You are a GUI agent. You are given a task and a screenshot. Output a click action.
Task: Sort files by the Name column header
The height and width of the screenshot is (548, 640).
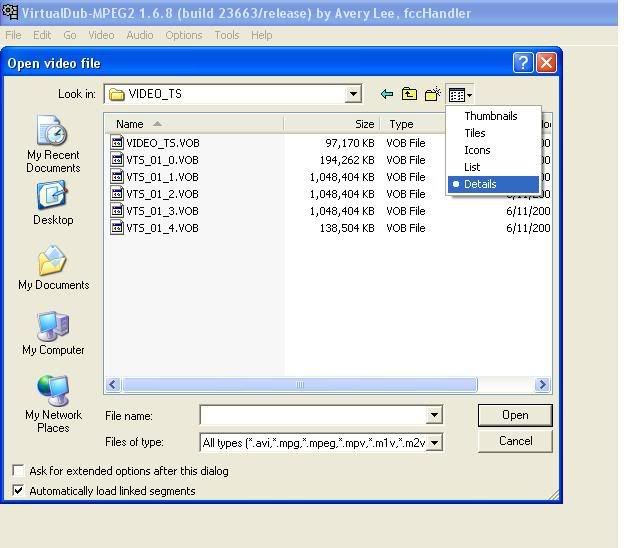click(x=194, y=124)
